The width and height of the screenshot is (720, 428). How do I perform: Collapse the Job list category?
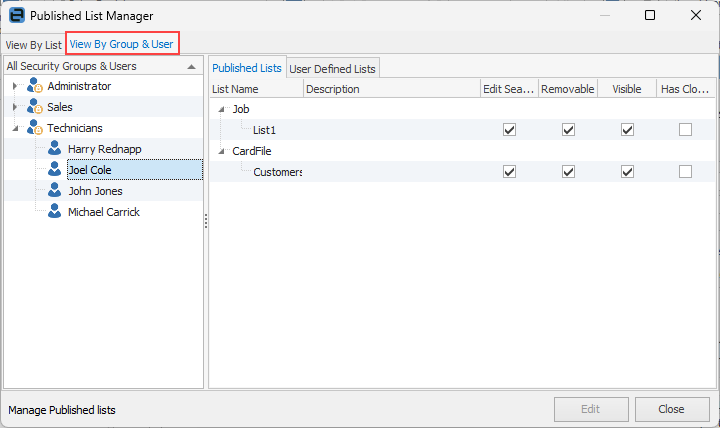coord(221,109)
